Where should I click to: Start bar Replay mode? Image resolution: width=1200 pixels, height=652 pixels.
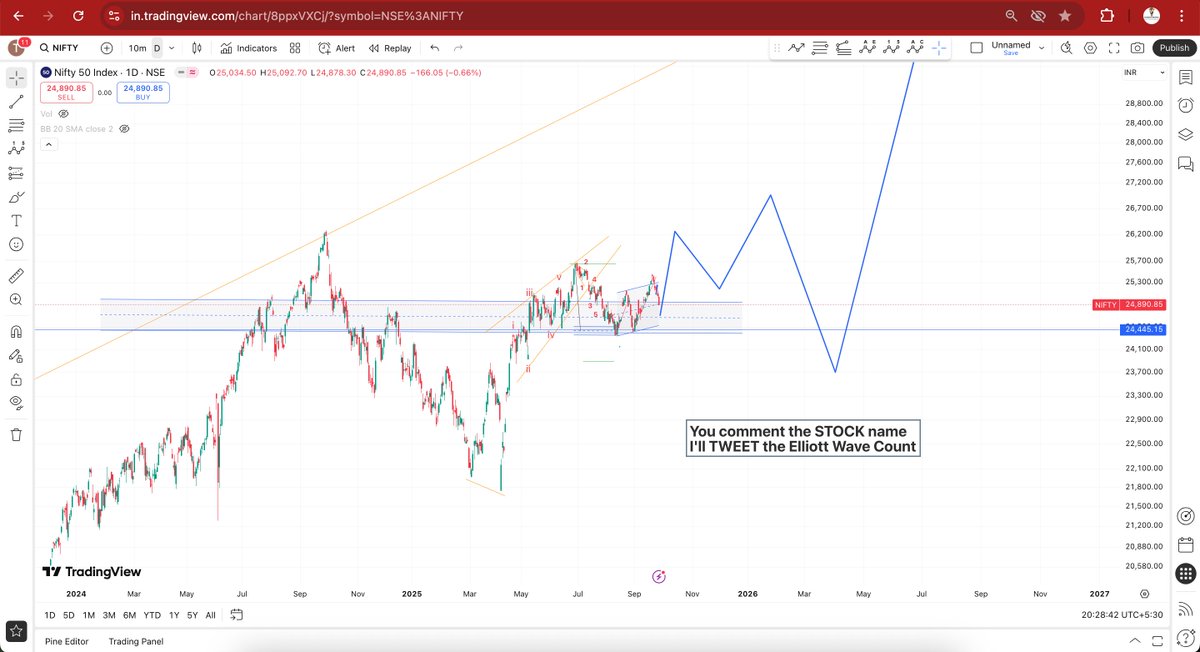390,48
